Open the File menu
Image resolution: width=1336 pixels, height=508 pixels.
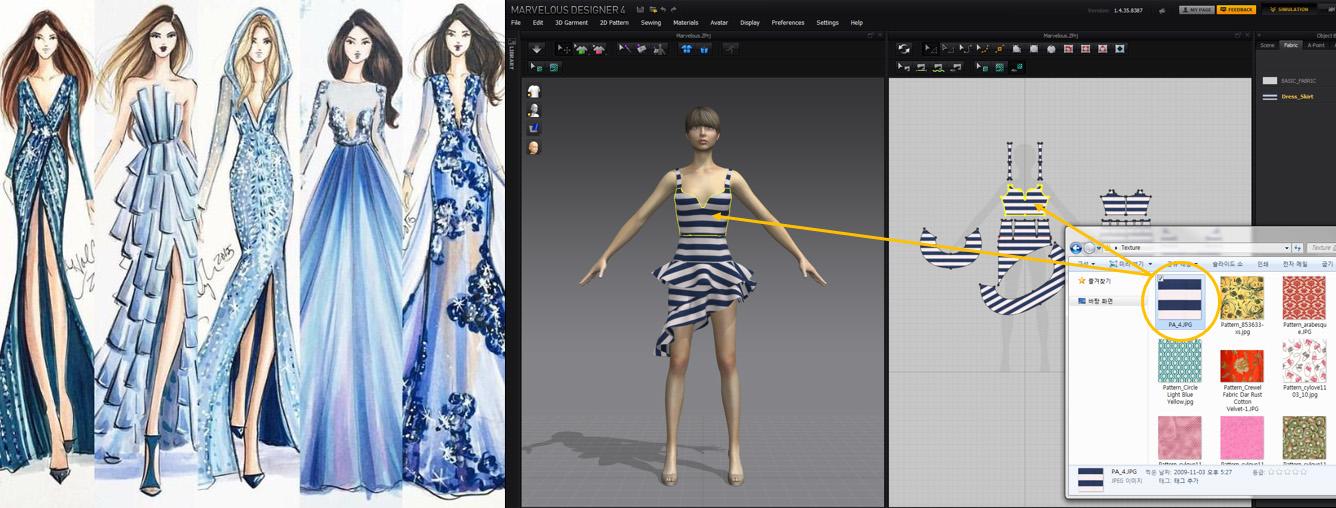pos(515,22)
